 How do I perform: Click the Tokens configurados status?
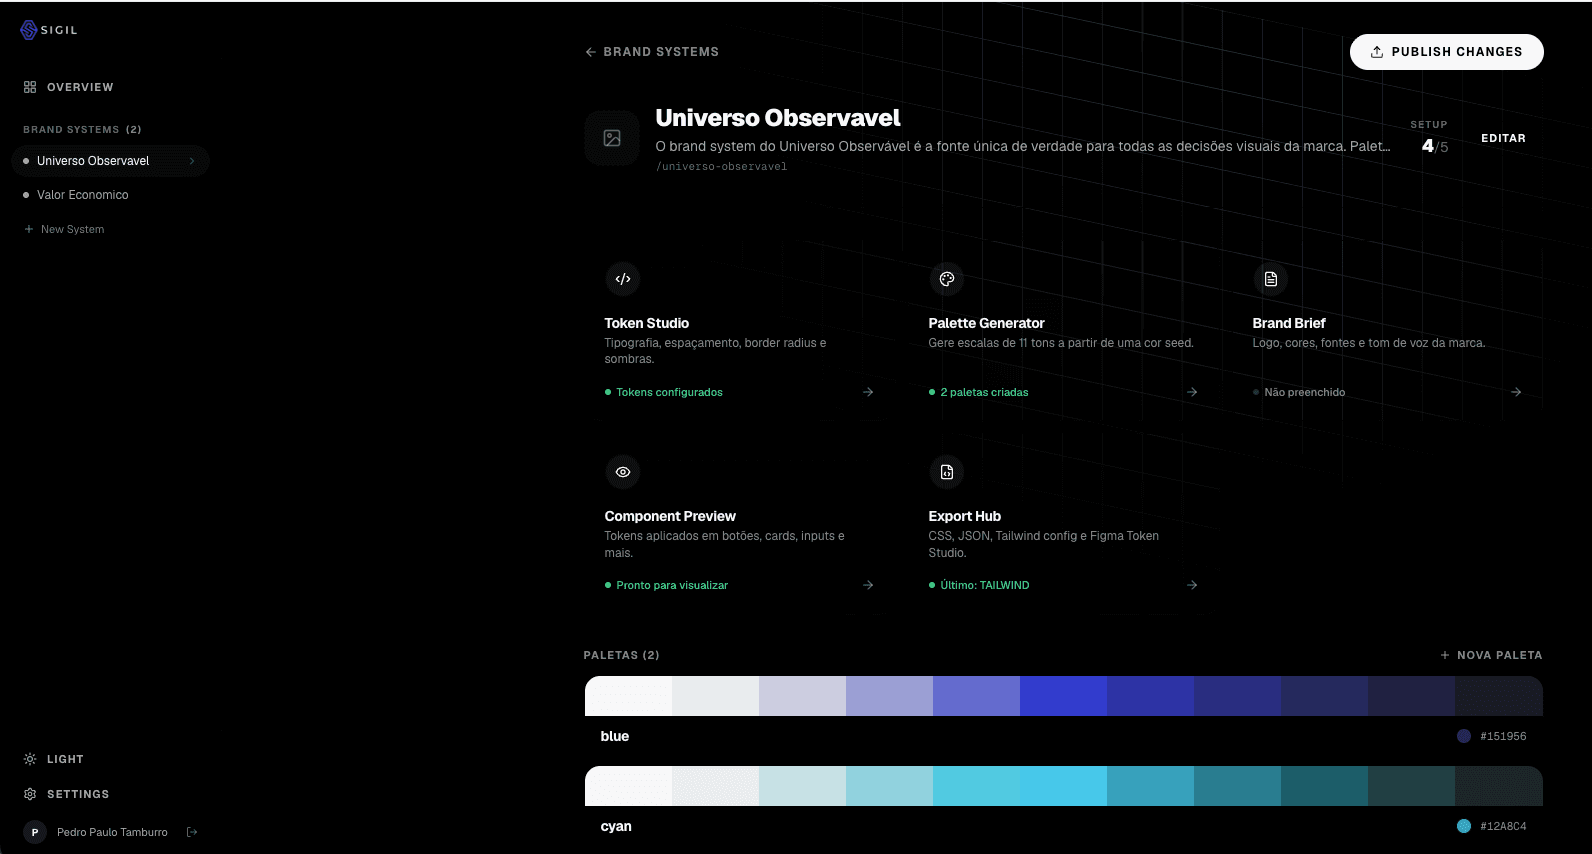pyautogui.click(x=664, y=392)
